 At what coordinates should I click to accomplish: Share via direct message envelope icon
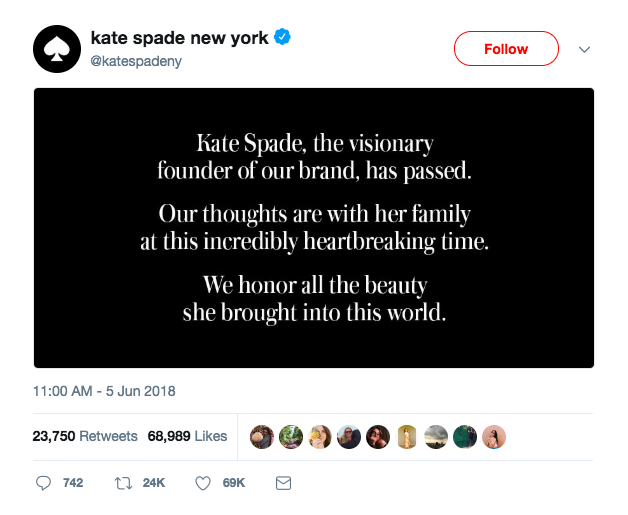point(283,483)
